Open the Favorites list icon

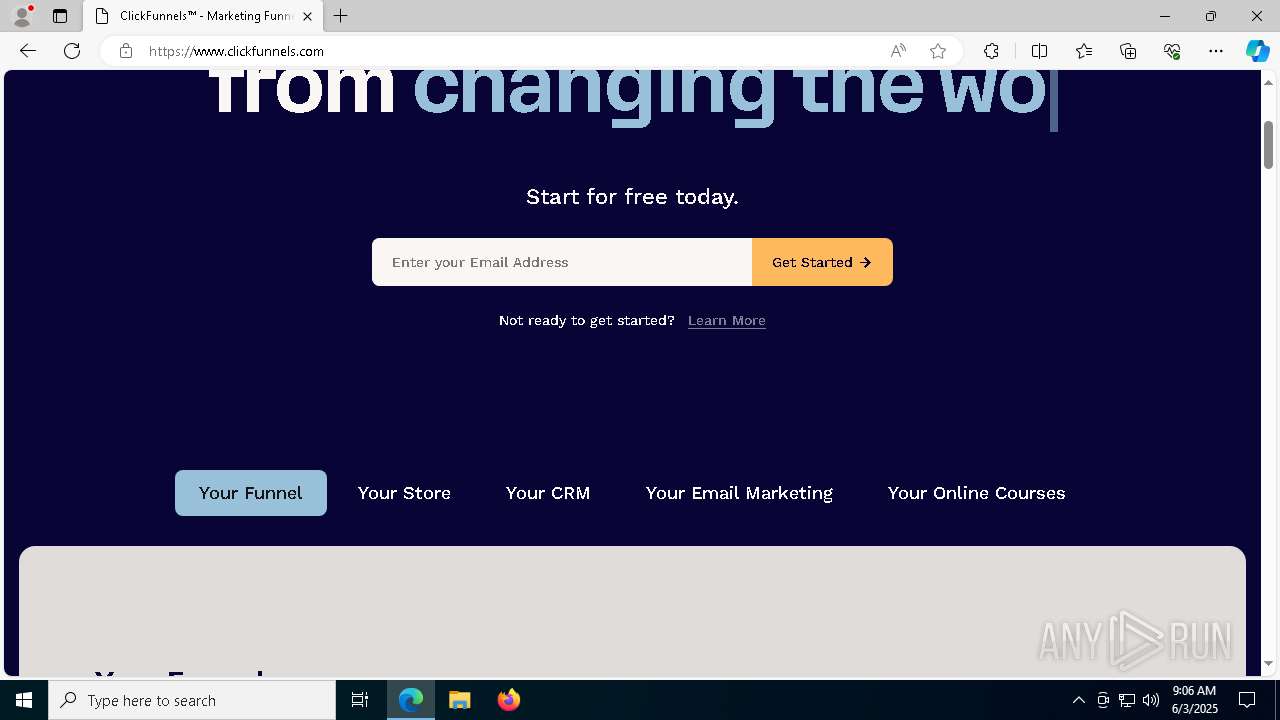1084,51
